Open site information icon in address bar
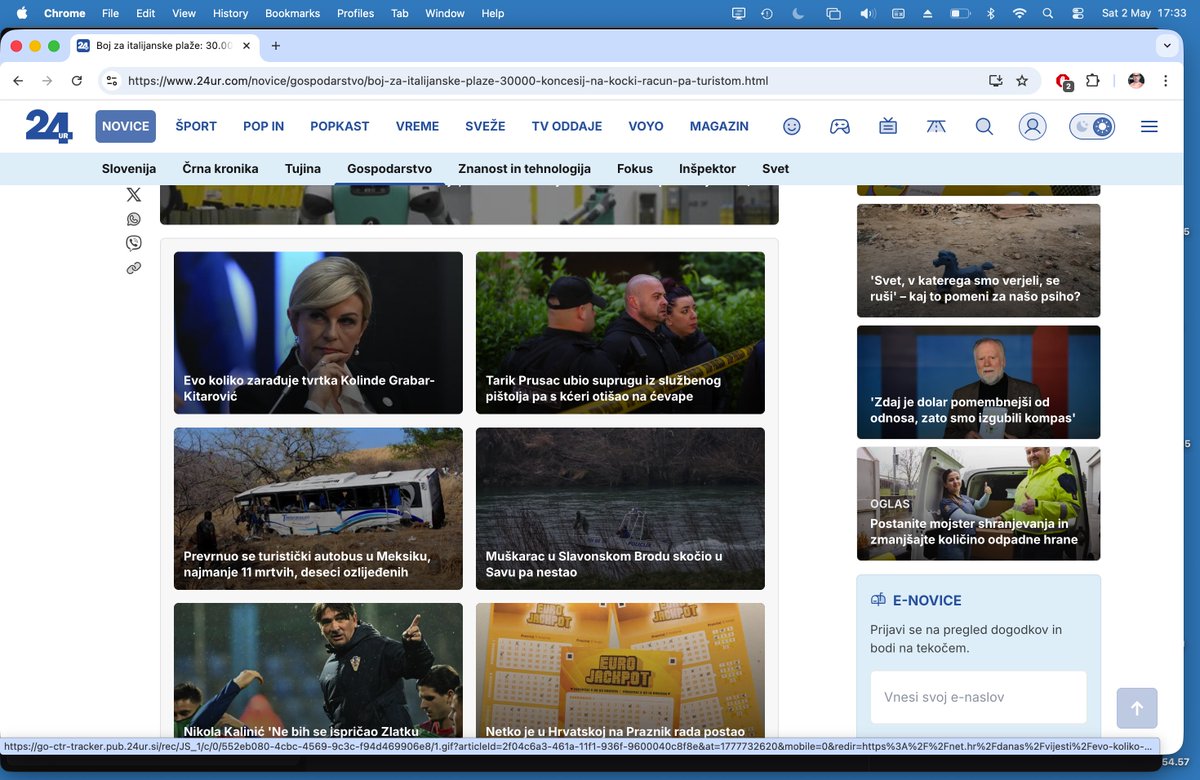The width and height of the screenshot is (1200, 780). (x=111, y=81)
